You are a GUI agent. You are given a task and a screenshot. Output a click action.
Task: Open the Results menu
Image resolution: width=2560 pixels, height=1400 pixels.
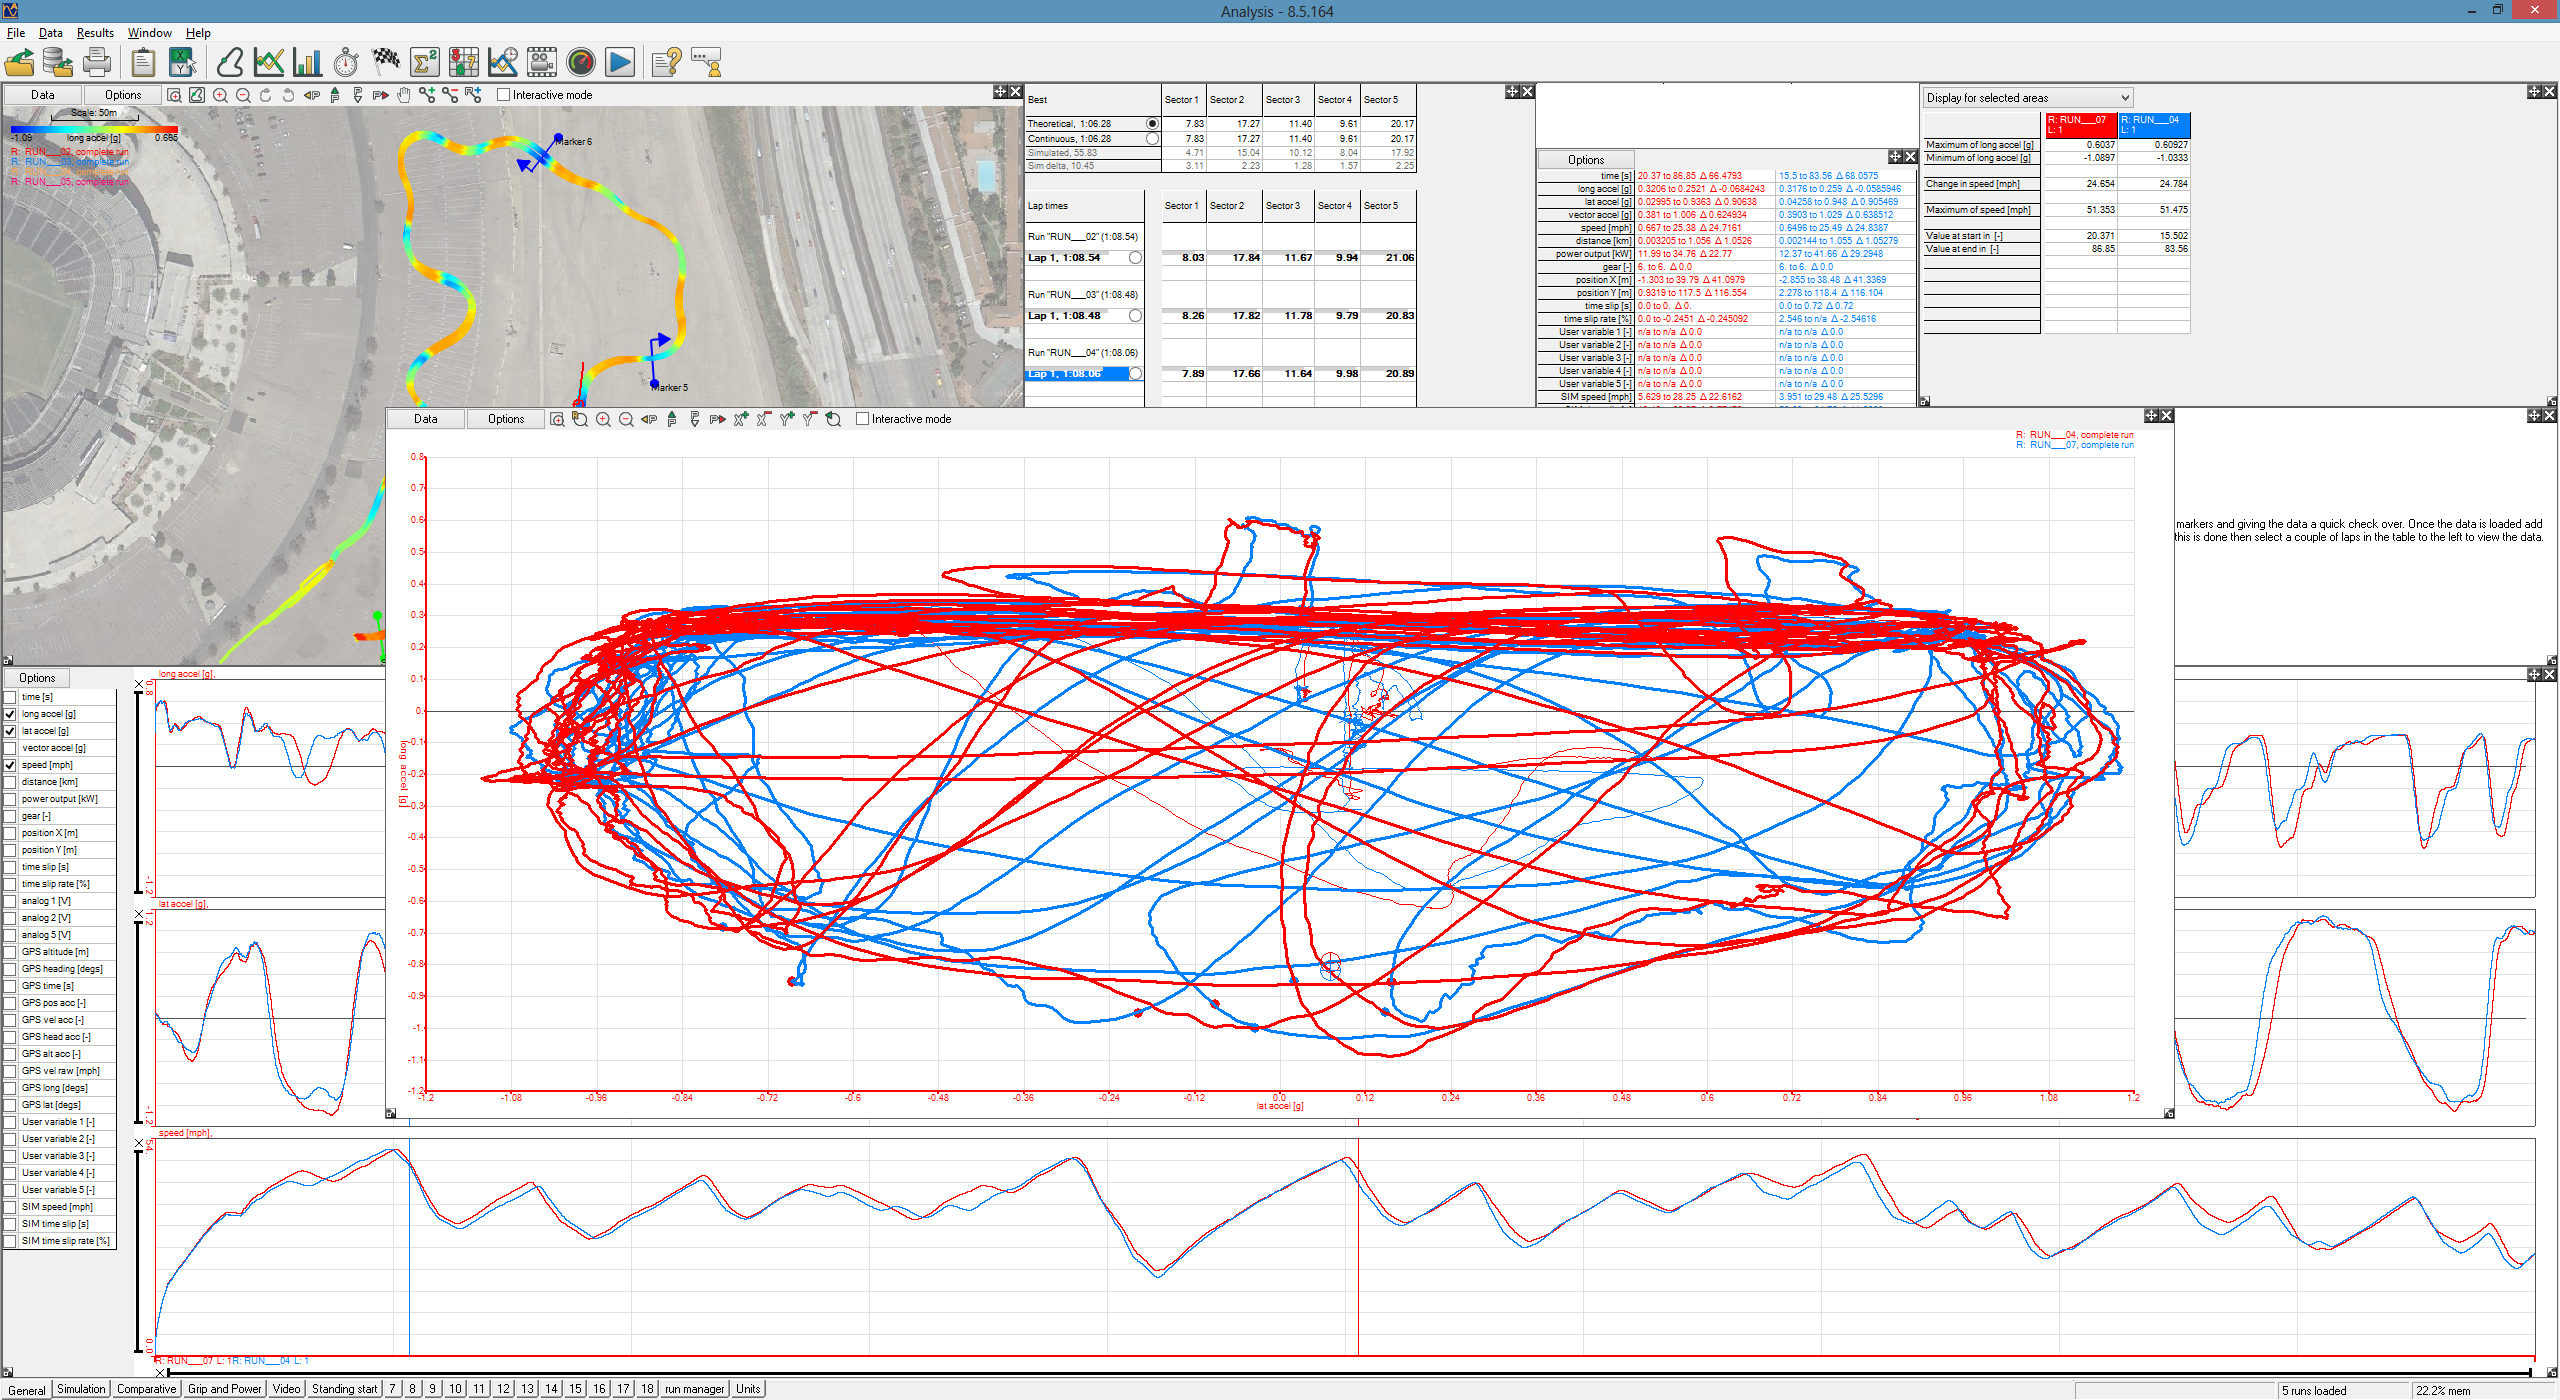pyautogui.click(x=95, y=33)
